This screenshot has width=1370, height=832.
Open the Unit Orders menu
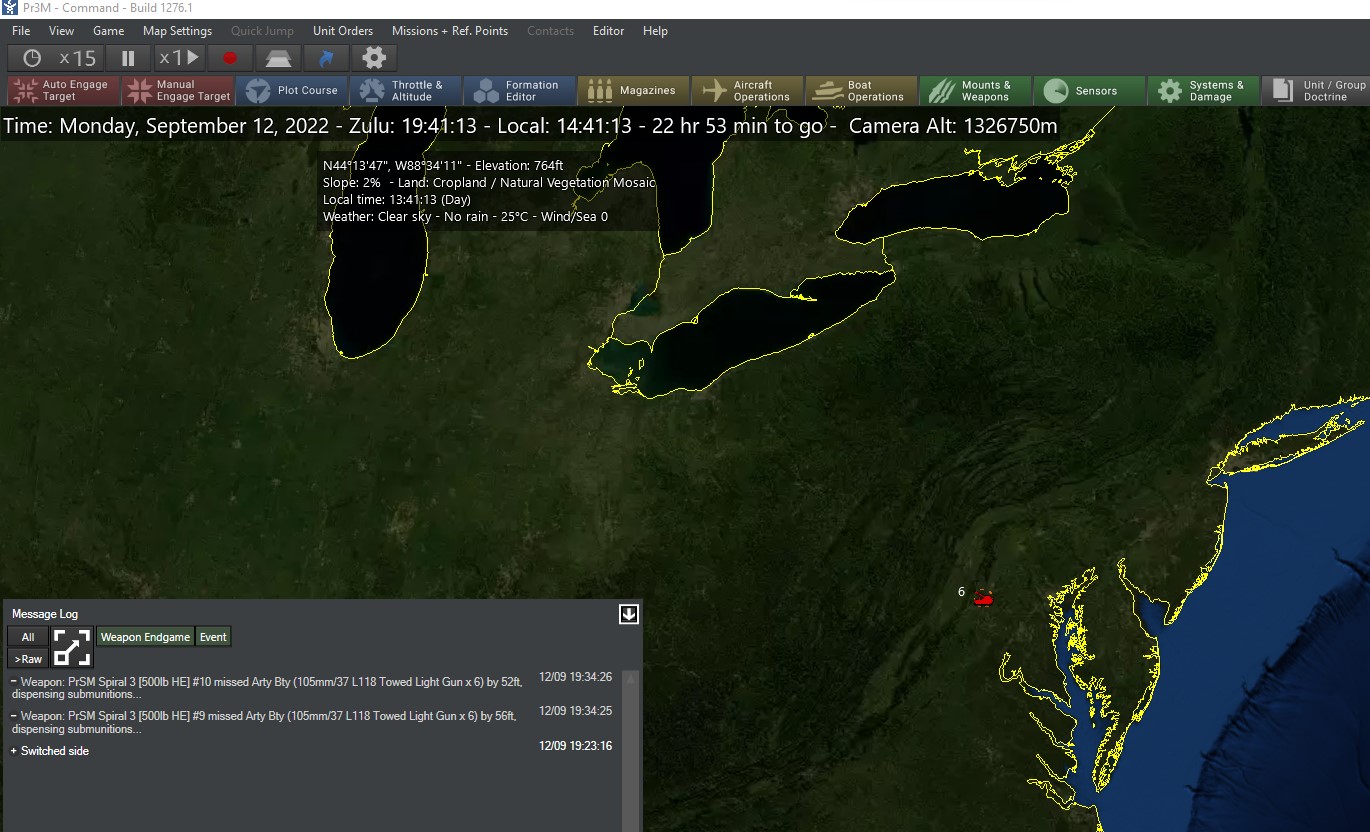(x=343, y=30)
